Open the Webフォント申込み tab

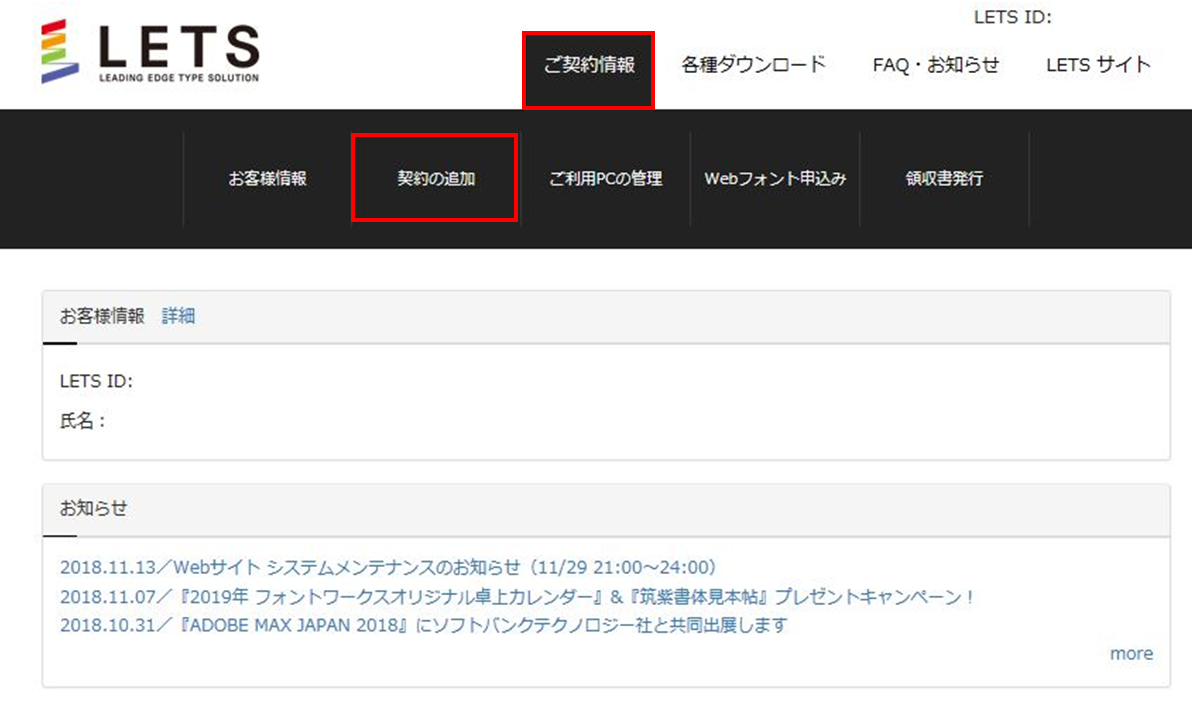(775, 178)
